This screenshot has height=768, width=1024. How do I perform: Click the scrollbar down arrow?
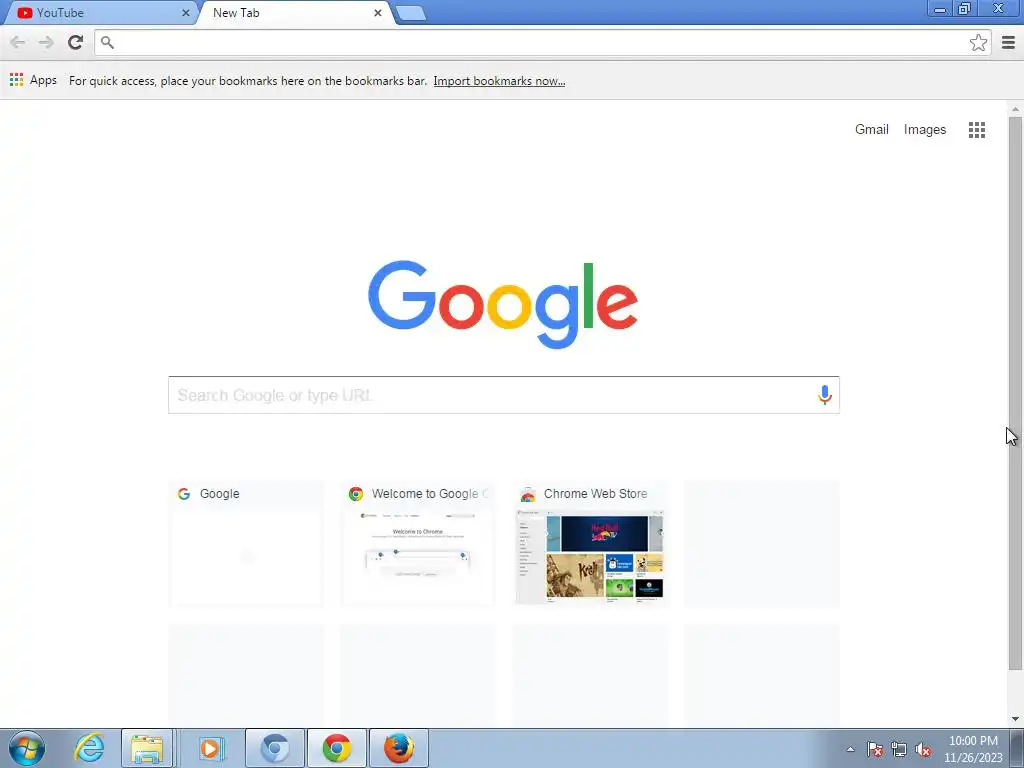tap(1015, 719)
